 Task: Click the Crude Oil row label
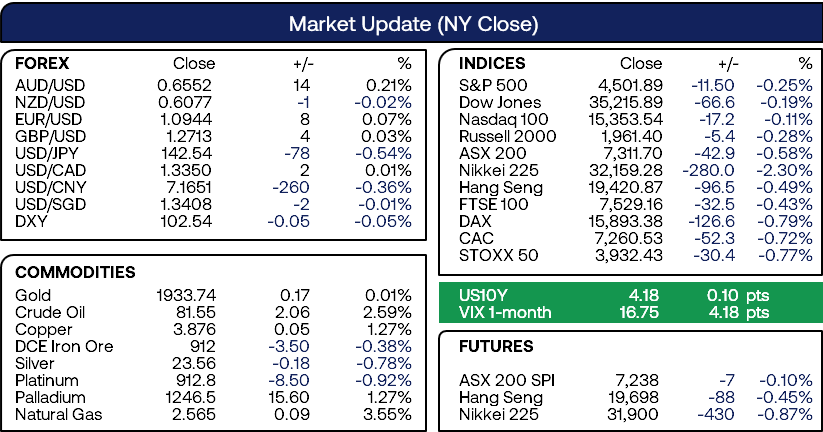click(50, 312)
